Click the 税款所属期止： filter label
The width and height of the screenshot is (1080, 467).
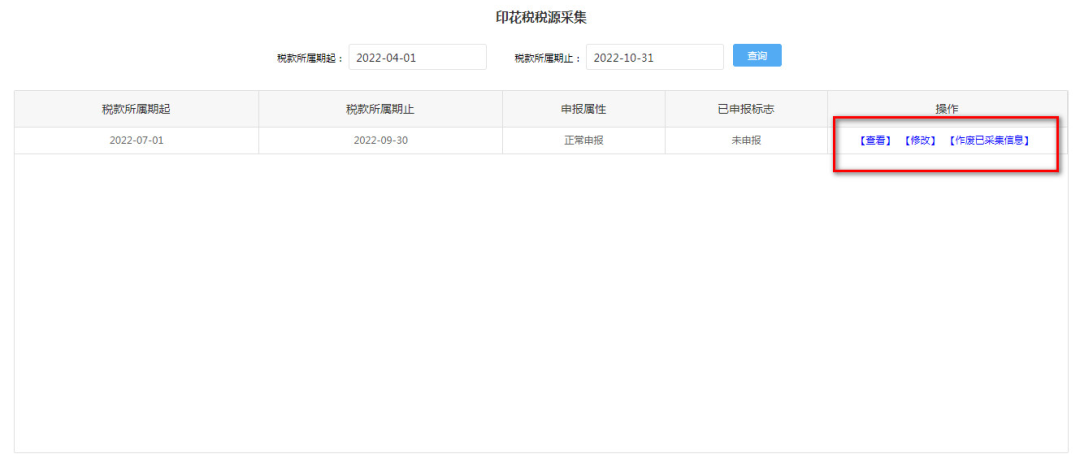click(548, 59)
